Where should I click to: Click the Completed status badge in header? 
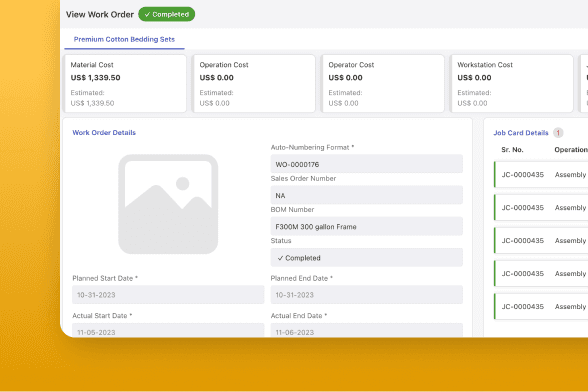pos(166,14)
